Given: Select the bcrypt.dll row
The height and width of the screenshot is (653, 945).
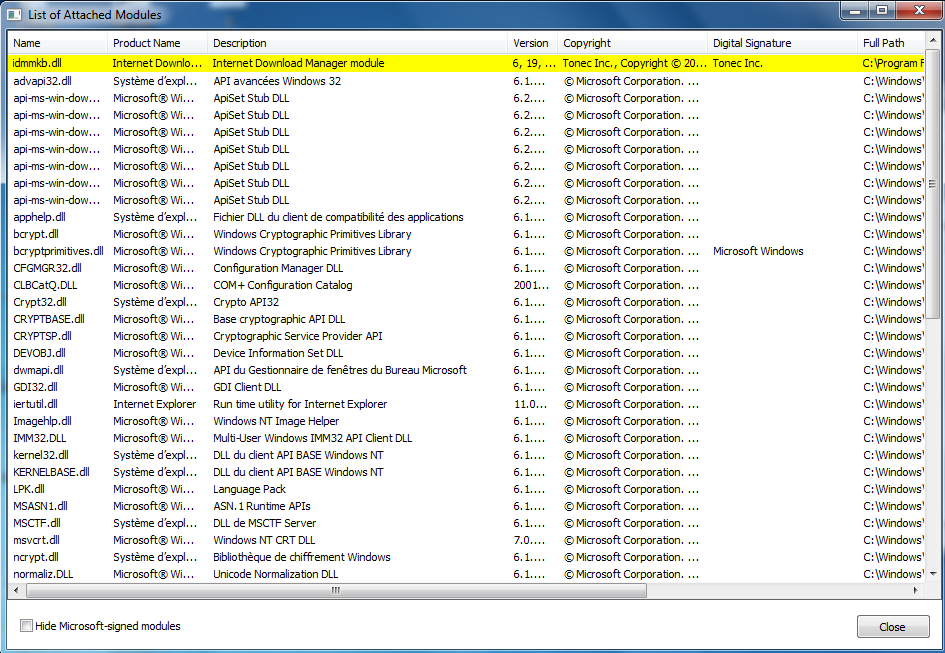Looking at the screenshot, I should (466, 234).
